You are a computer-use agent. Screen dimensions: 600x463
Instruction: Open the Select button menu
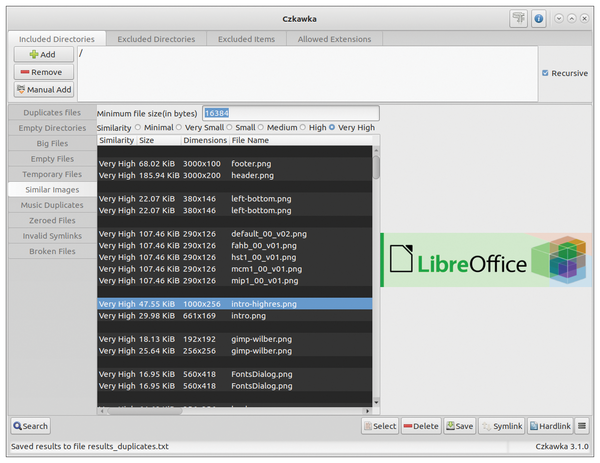click(380, 426)
